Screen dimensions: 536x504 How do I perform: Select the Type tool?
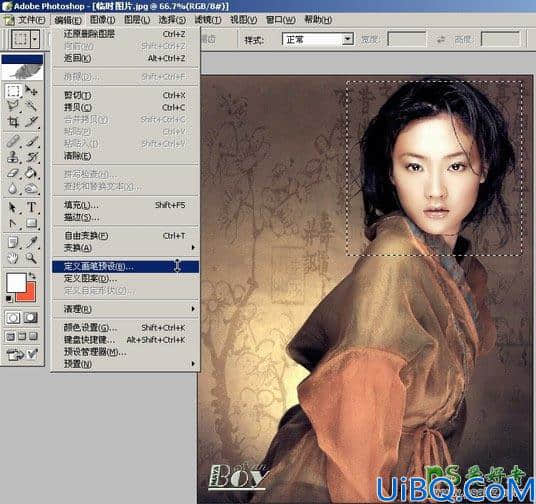[31, 208]
